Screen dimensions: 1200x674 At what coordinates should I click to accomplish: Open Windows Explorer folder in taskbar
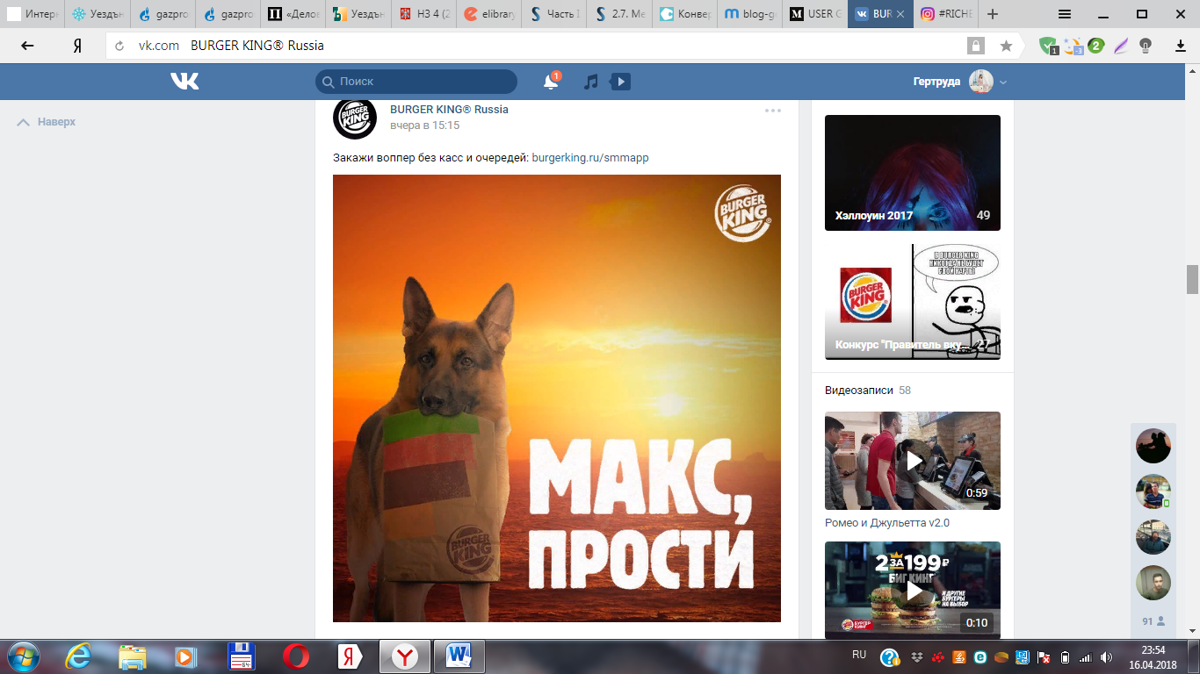tap(133, 657)
